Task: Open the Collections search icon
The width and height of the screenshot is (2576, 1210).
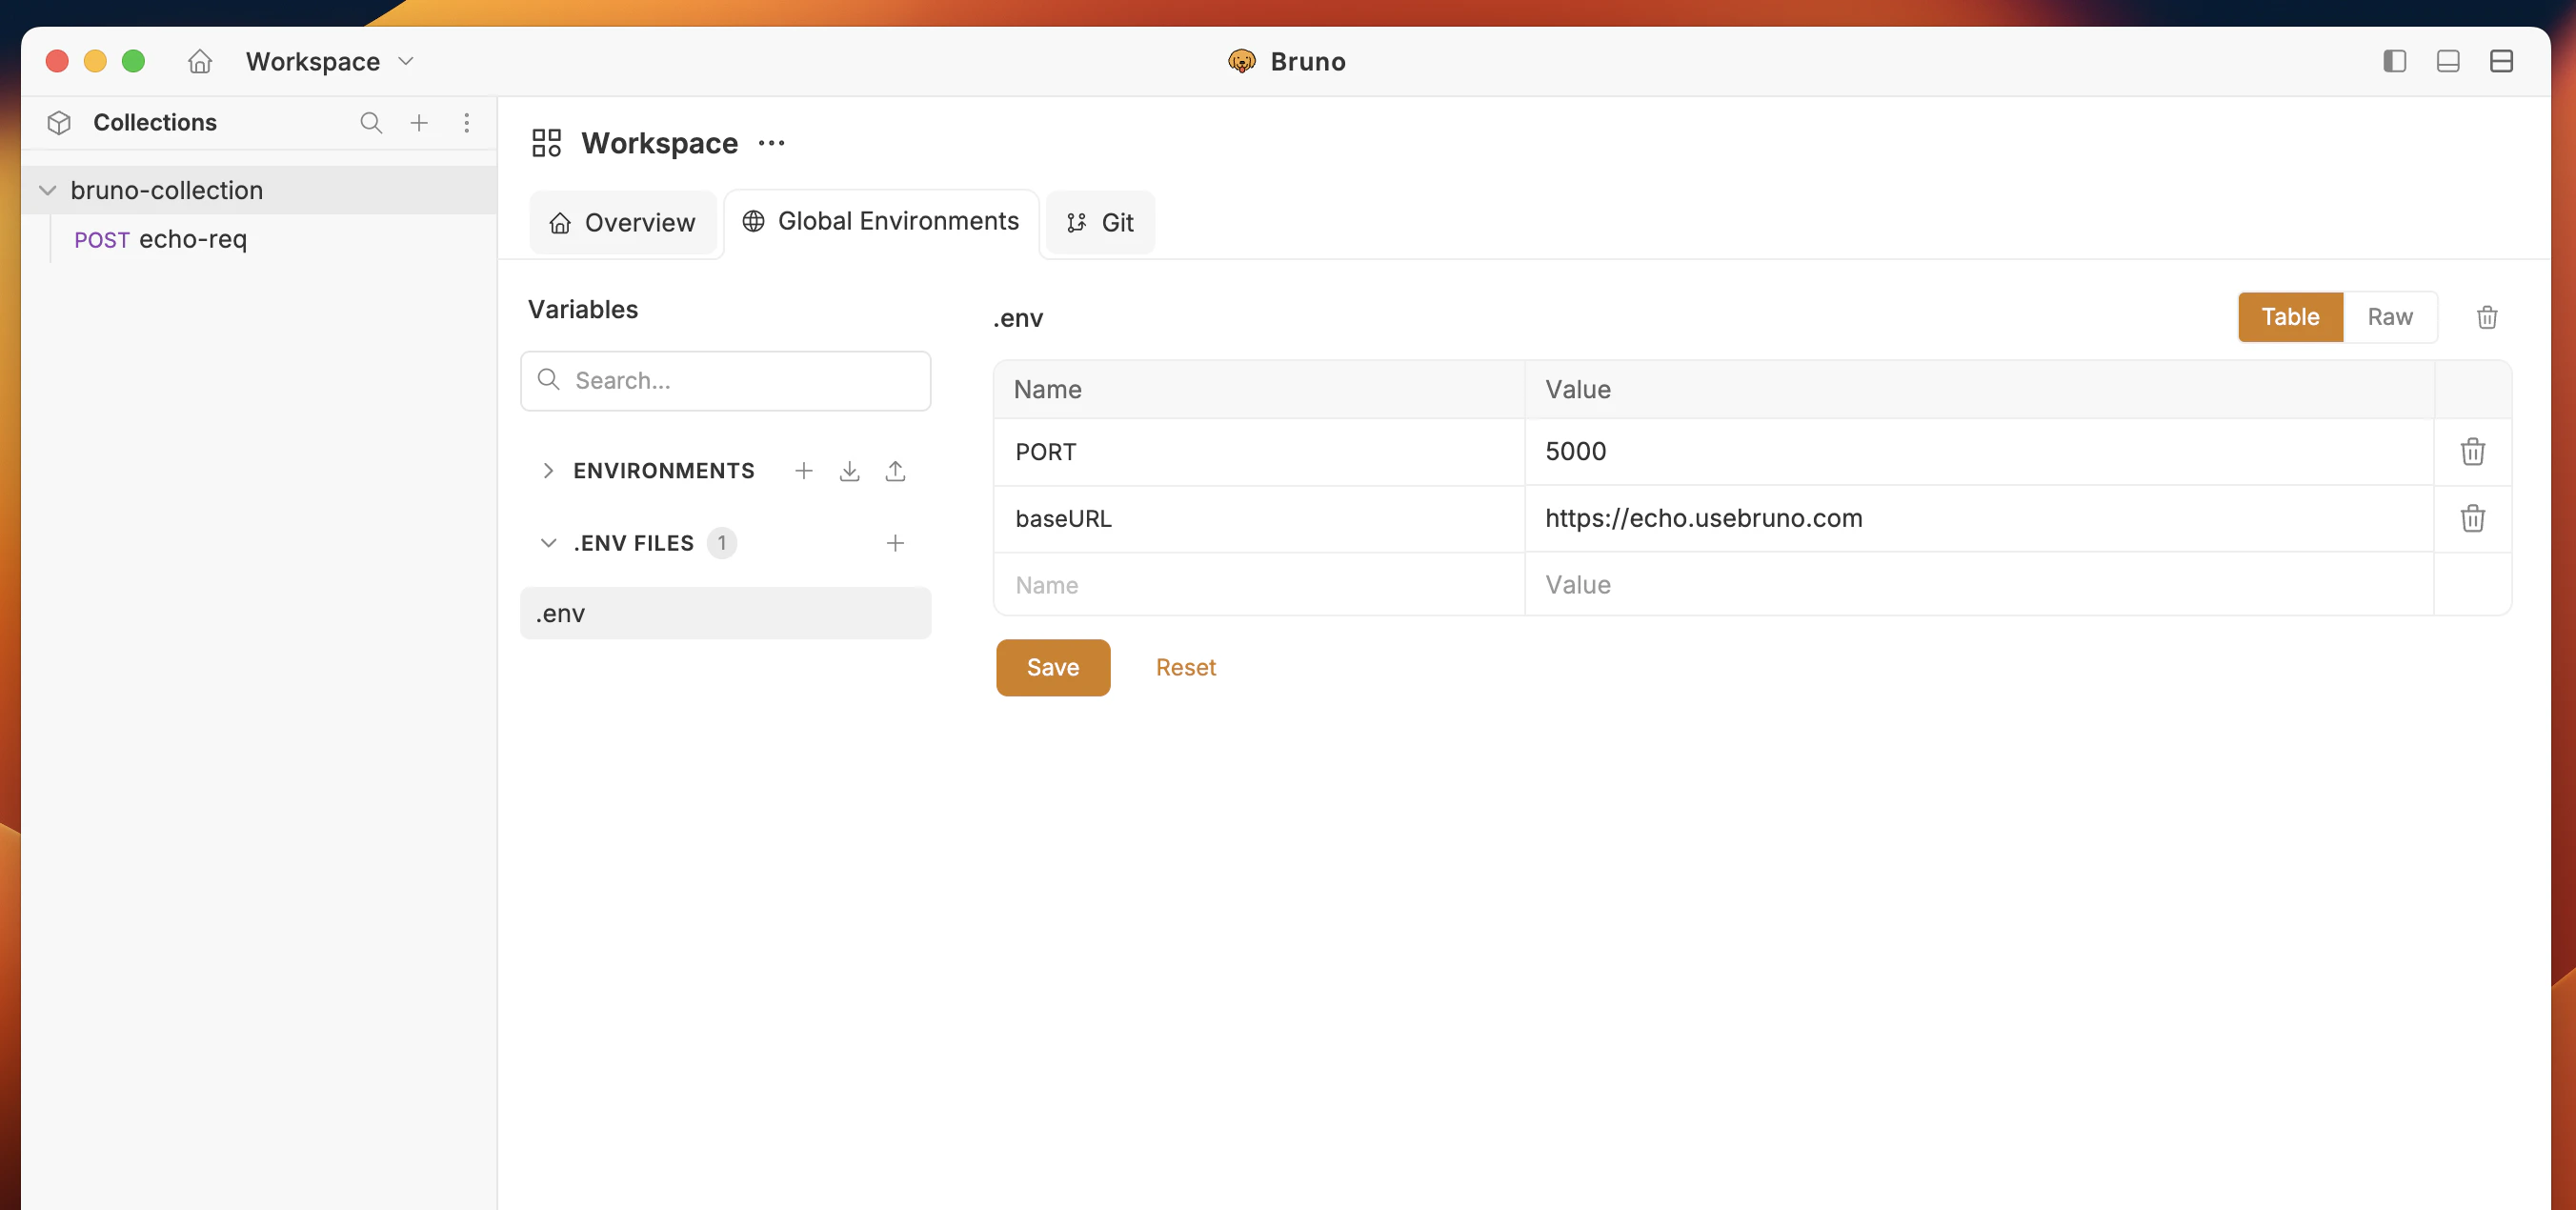Action: pos(371,122)
